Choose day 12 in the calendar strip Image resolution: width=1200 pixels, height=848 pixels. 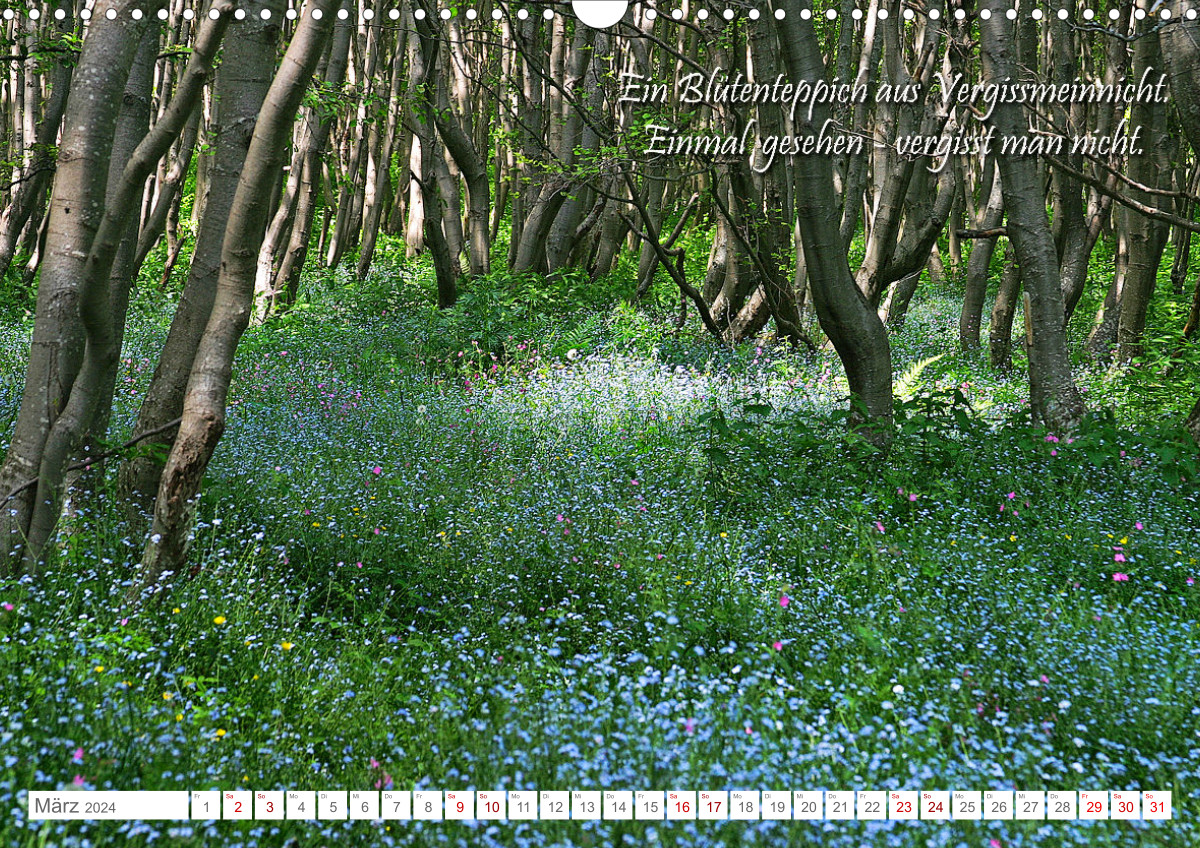point(554,805)
